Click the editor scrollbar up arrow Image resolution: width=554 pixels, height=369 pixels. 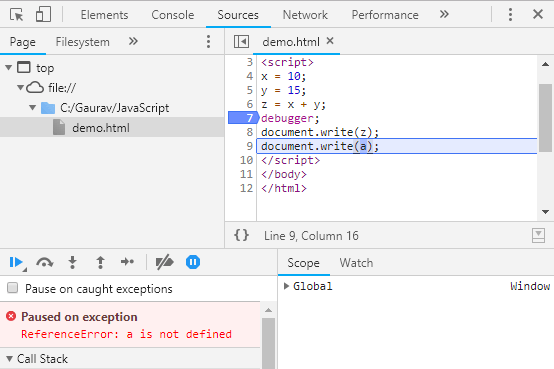pos(545,64)
